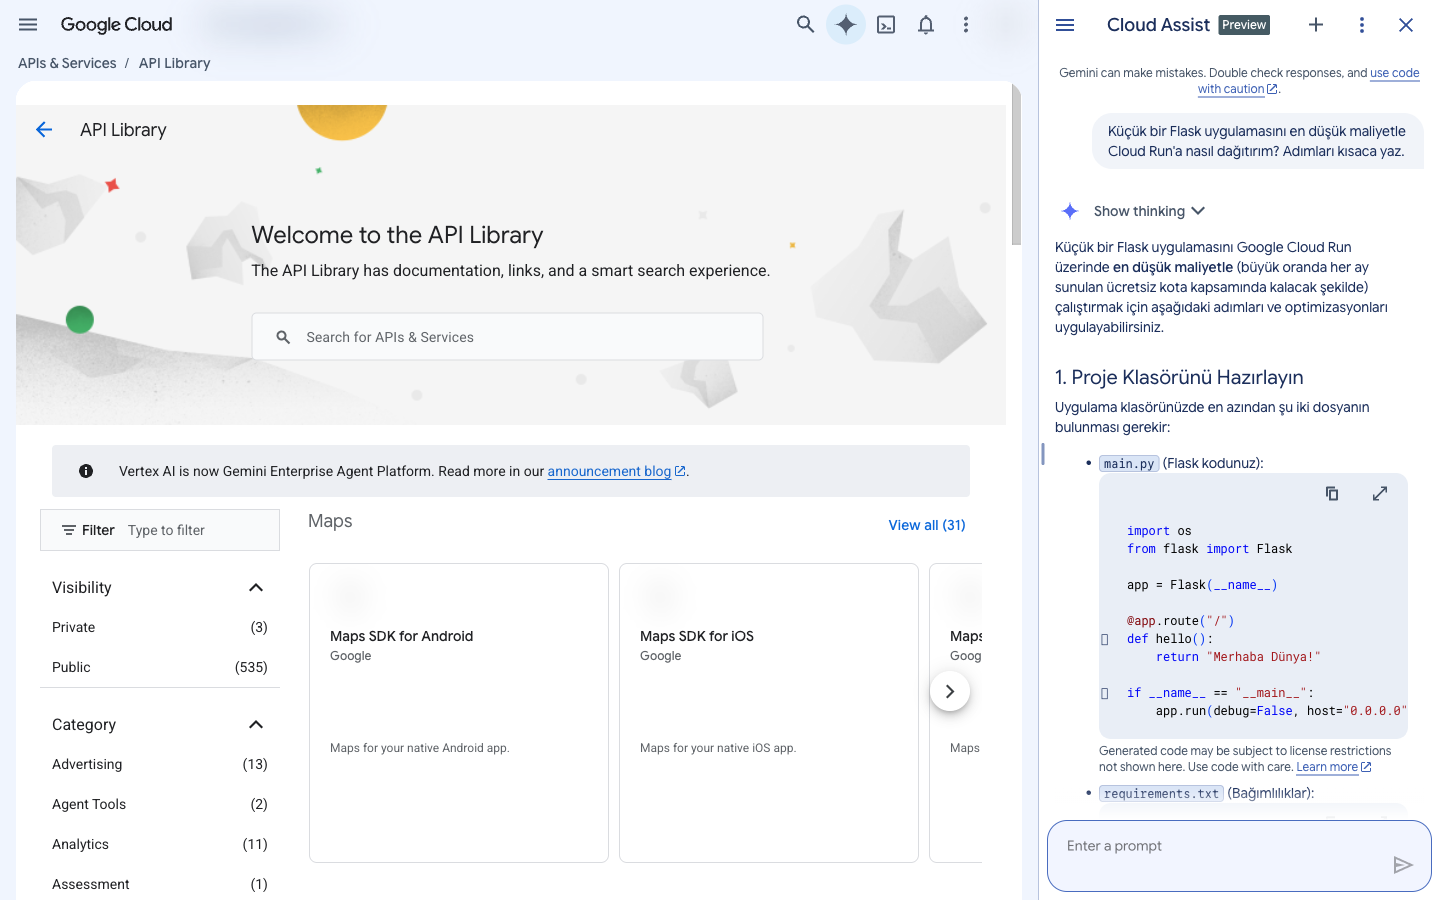Click the API Library breadcrumb text
This screenshot has width=1440, height=900.
coord(174,63)
